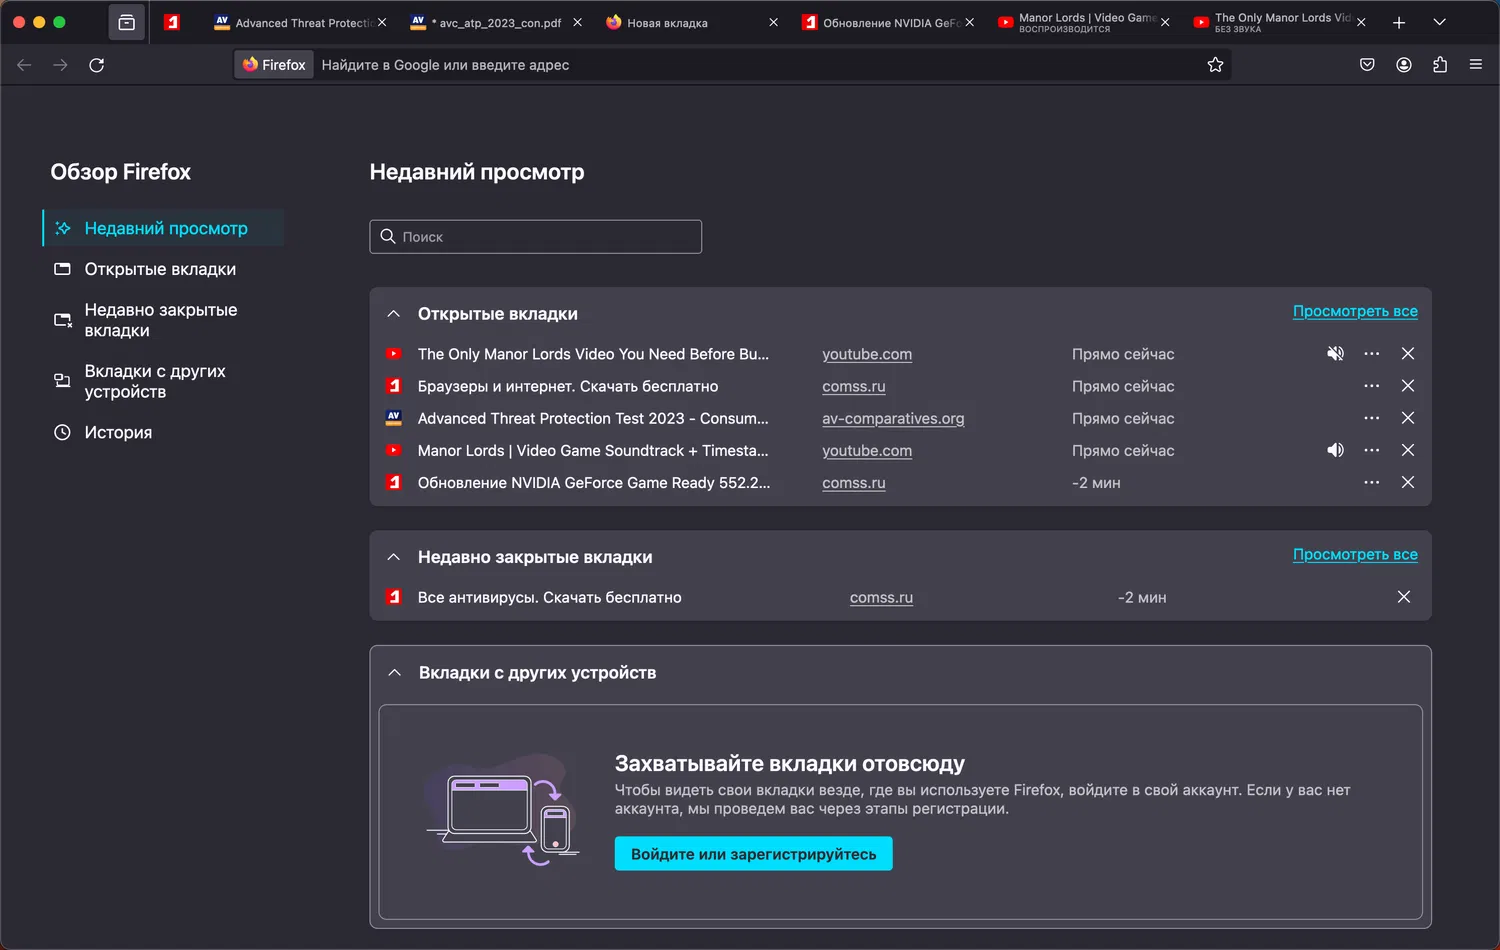
Task: Open the list all tabs dropdown
Action: click(x=1439, y=23)
